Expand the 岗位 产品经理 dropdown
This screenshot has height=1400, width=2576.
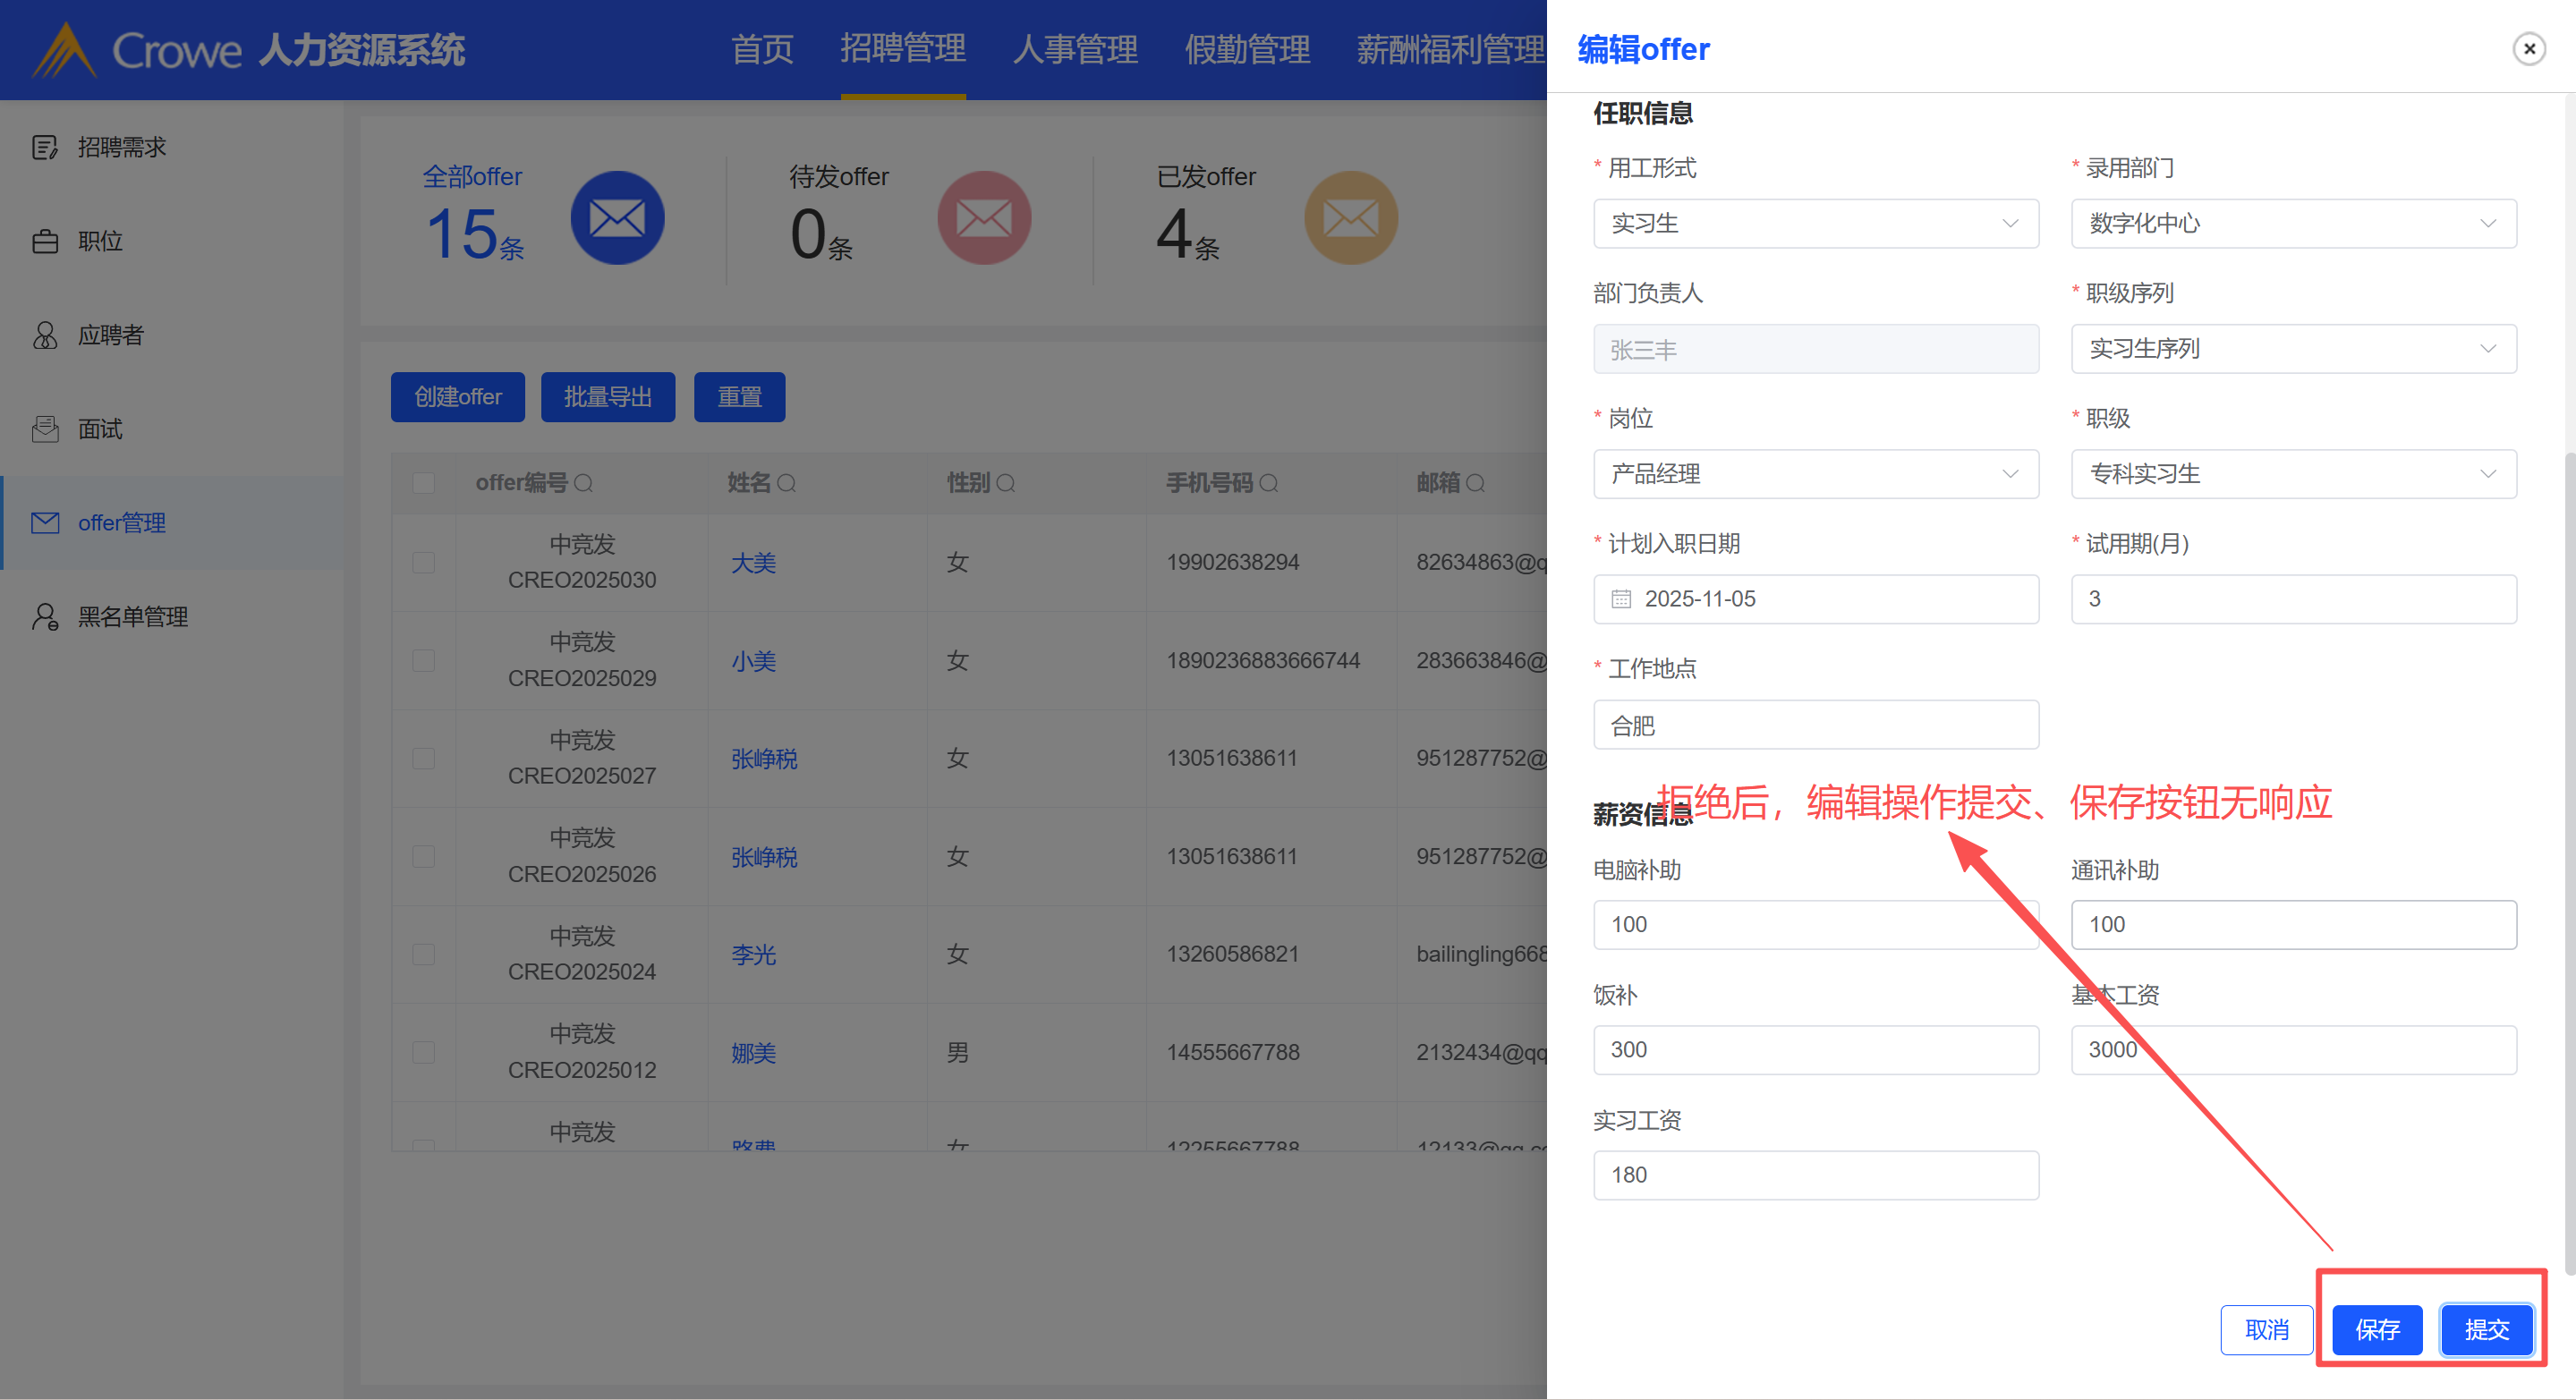tap(1815, 474)
